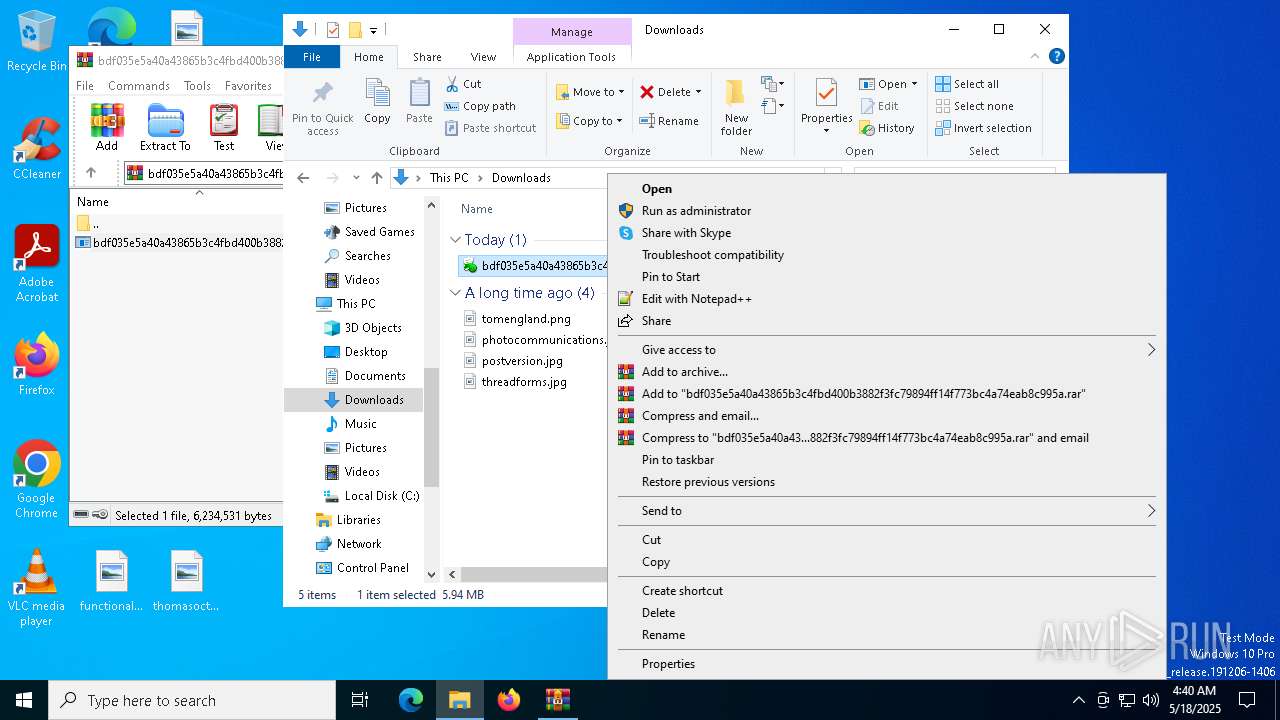1280x720 pixels.
Task: Click the Explorer Back arrow
Action: (304, 178)
